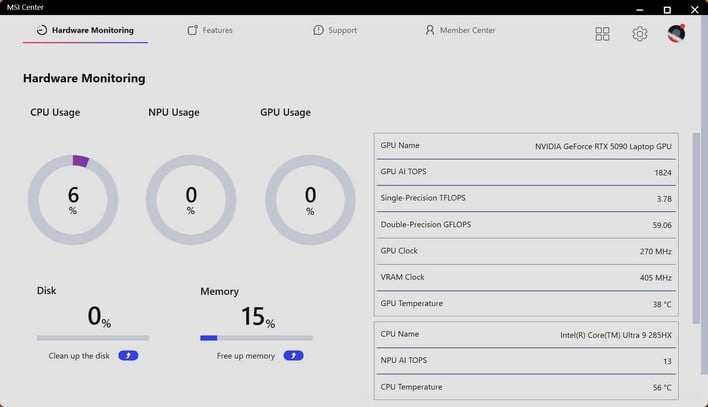The image size is (708, 407).
Task: Click the VRAM Clock 405 MHz row
Action: click(526, 277)
